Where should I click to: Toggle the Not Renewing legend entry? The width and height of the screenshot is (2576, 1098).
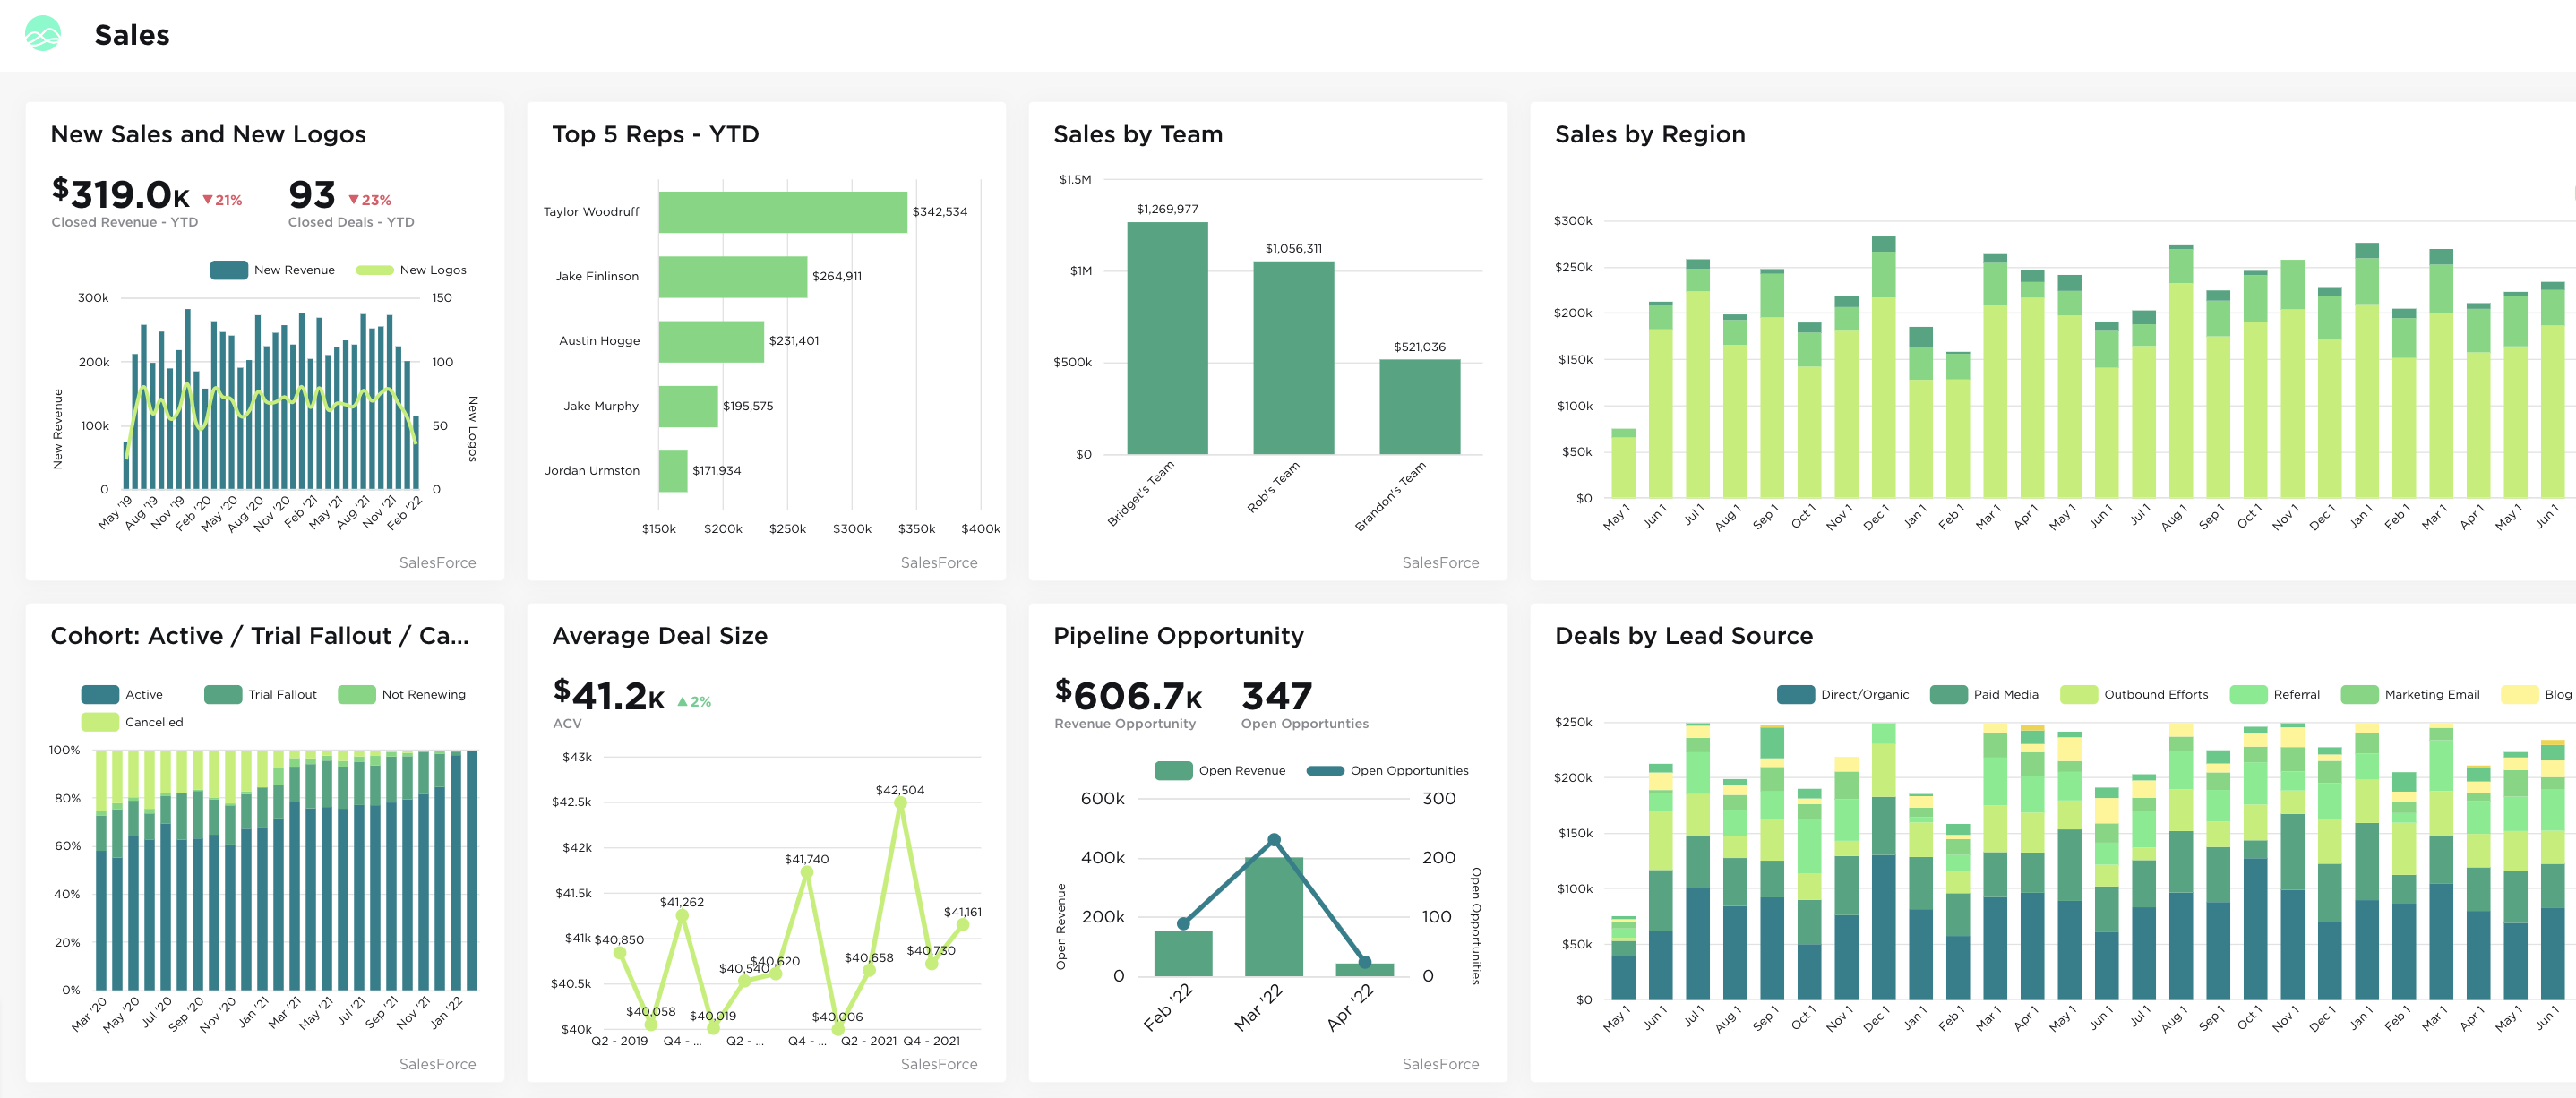tap(357, 694)
